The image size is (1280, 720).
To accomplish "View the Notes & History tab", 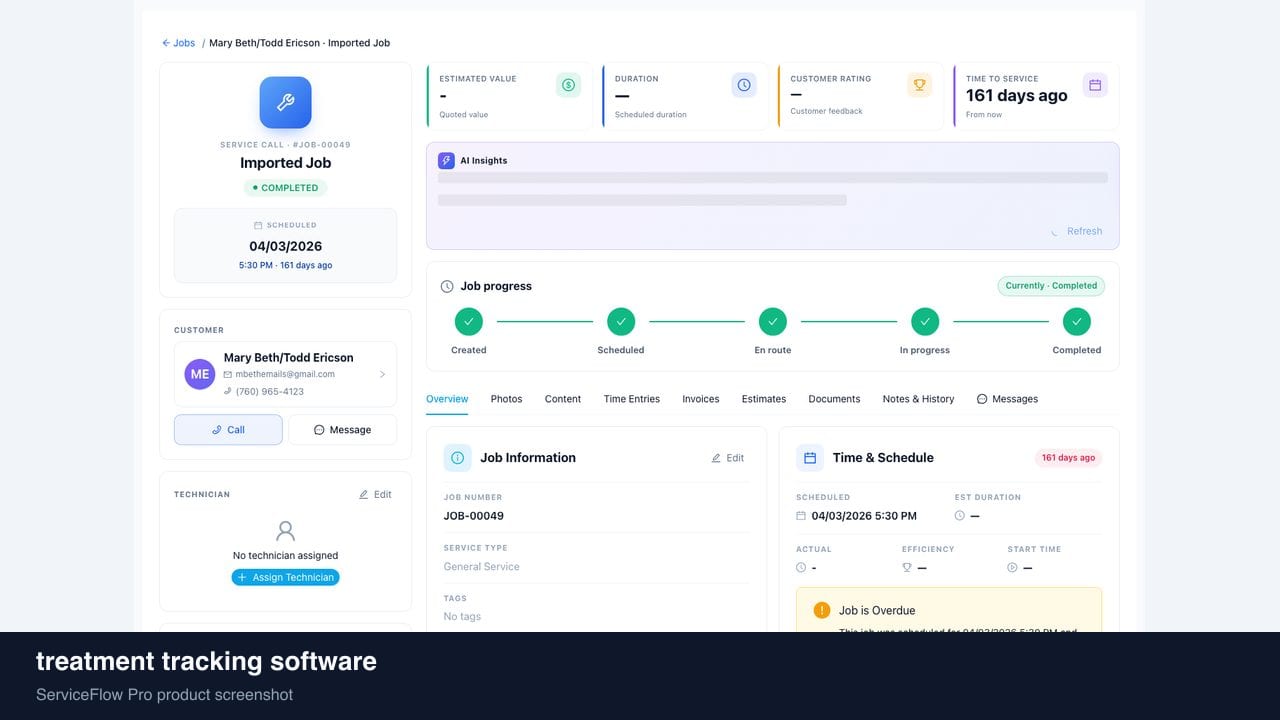I will click(x=918, y=399).
